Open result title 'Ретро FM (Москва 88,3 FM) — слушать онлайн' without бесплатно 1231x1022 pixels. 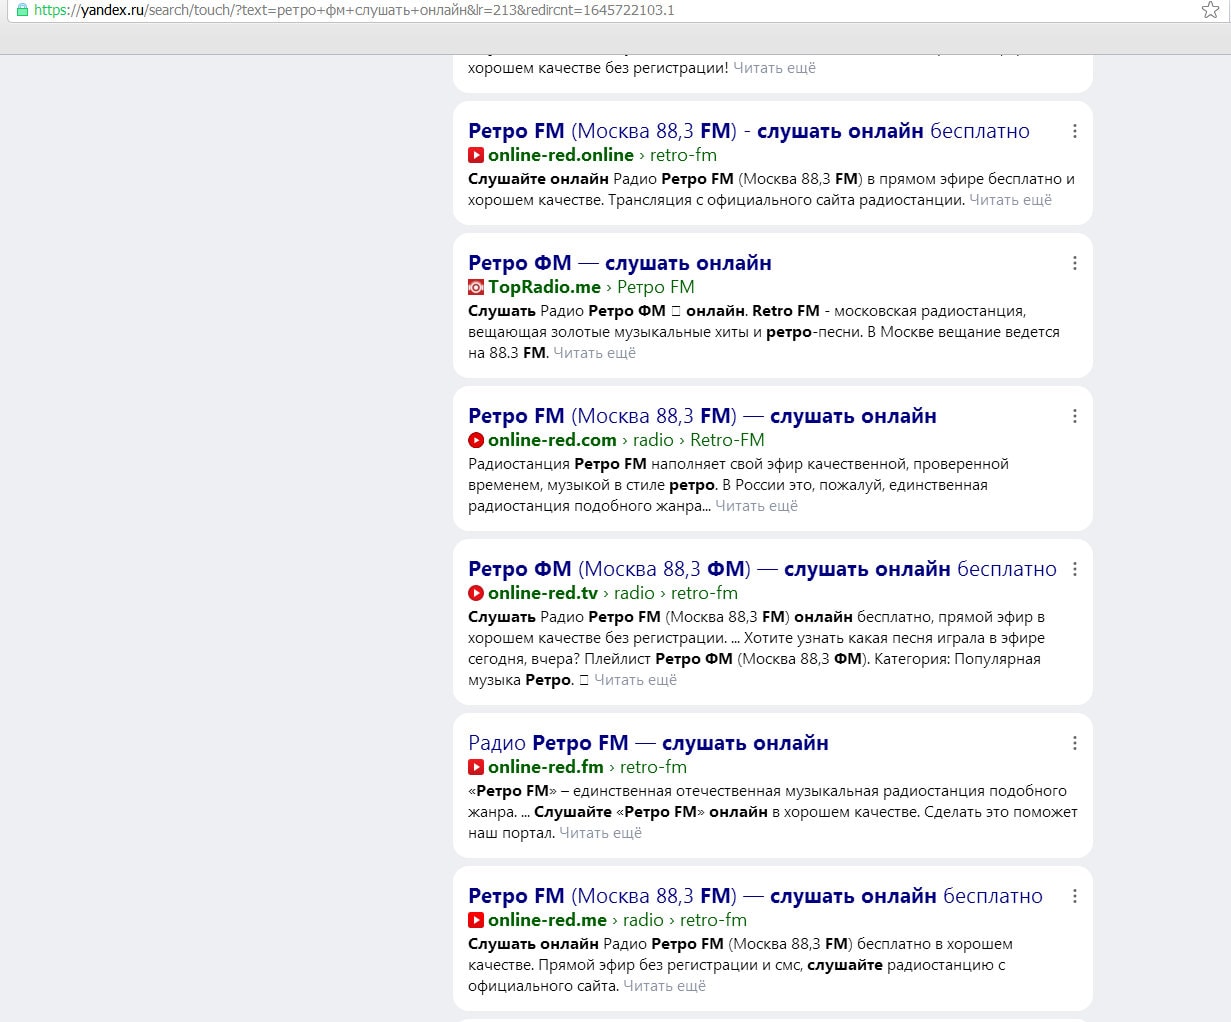702,416
